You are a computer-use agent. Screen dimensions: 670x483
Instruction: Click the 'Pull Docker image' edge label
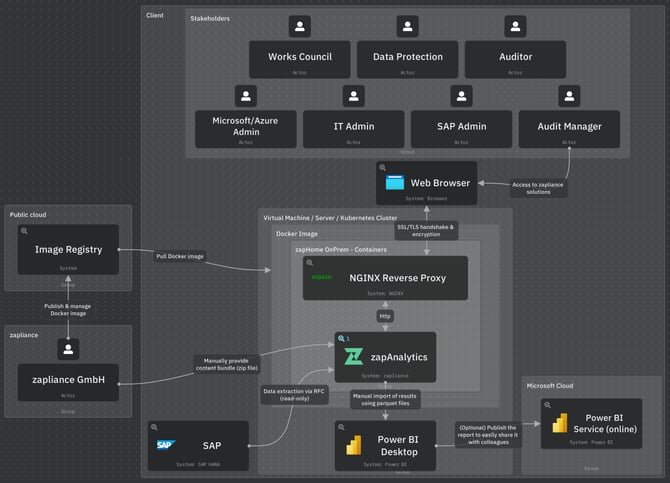point(180,256)
